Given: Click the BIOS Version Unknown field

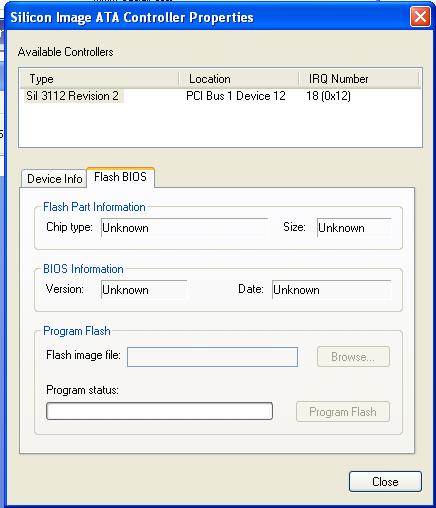Looking at the screenshot, I should [x=144, y=290].
